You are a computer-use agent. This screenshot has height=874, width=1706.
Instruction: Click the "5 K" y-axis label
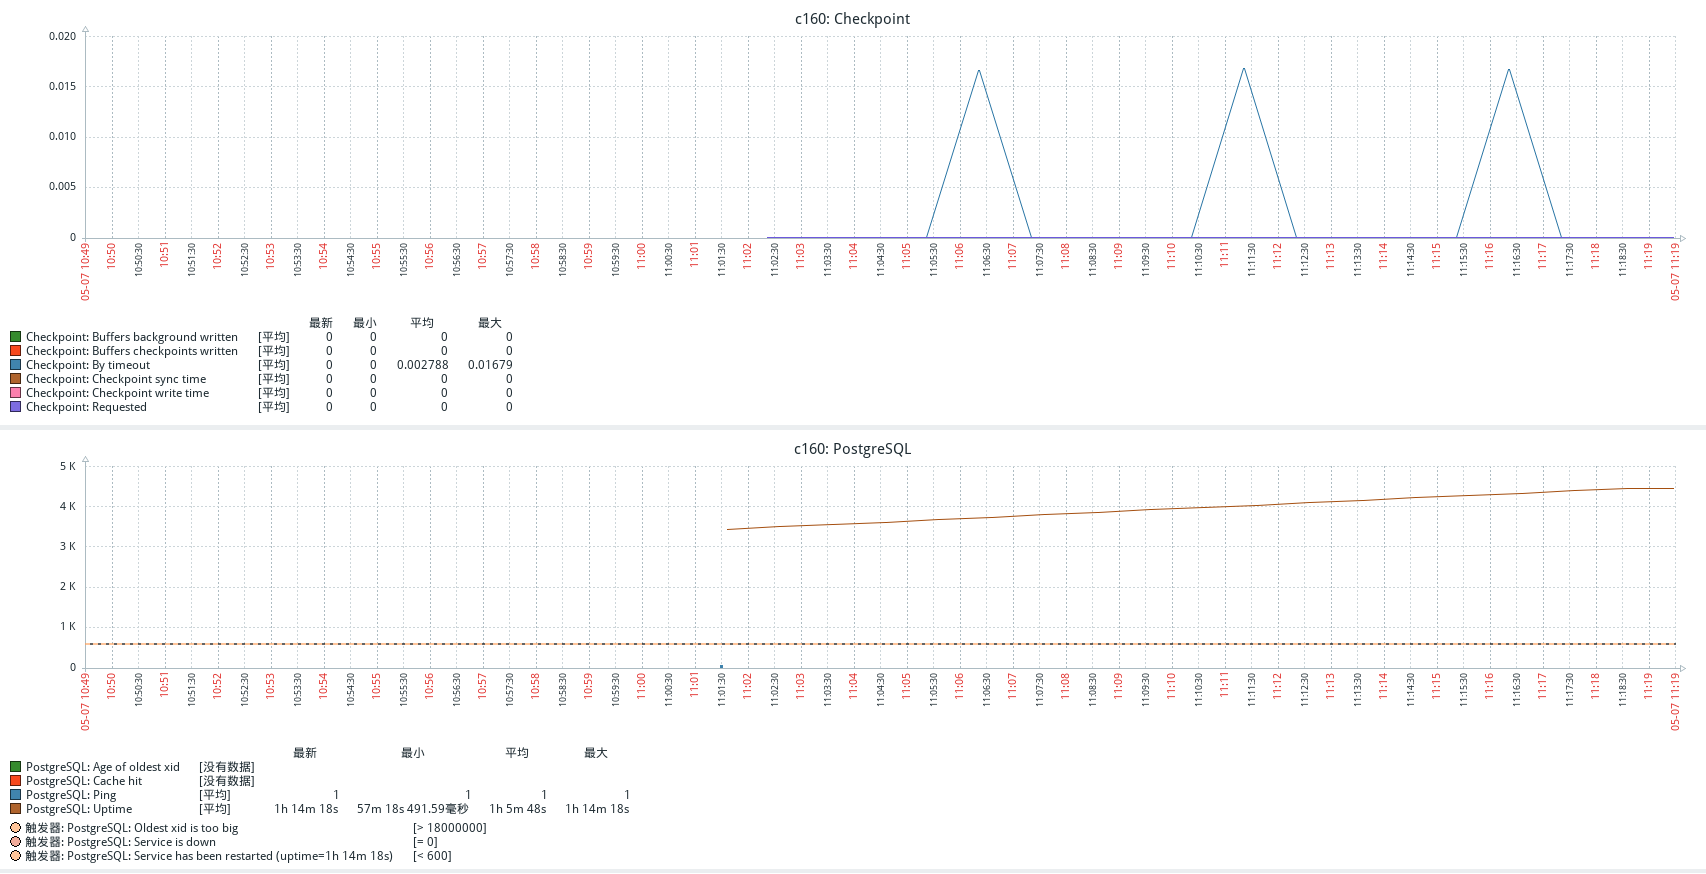[67, 466]
